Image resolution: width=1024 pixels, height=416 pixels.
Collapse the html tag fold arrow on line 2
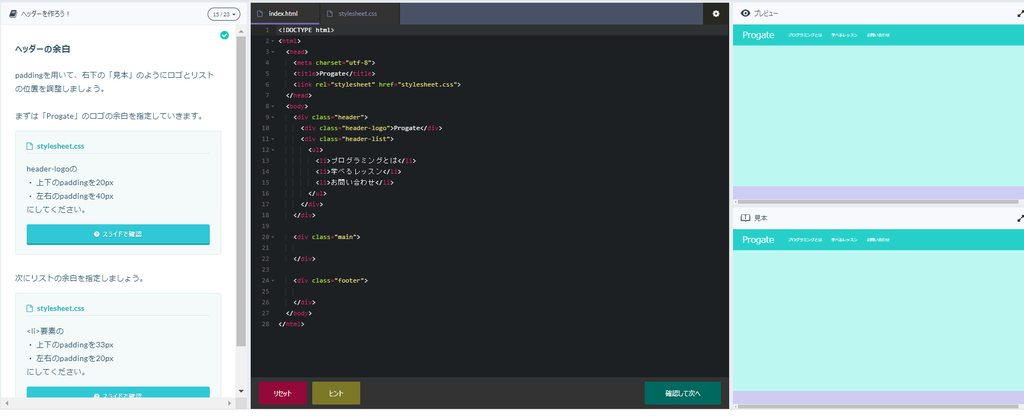click(273, 41)
